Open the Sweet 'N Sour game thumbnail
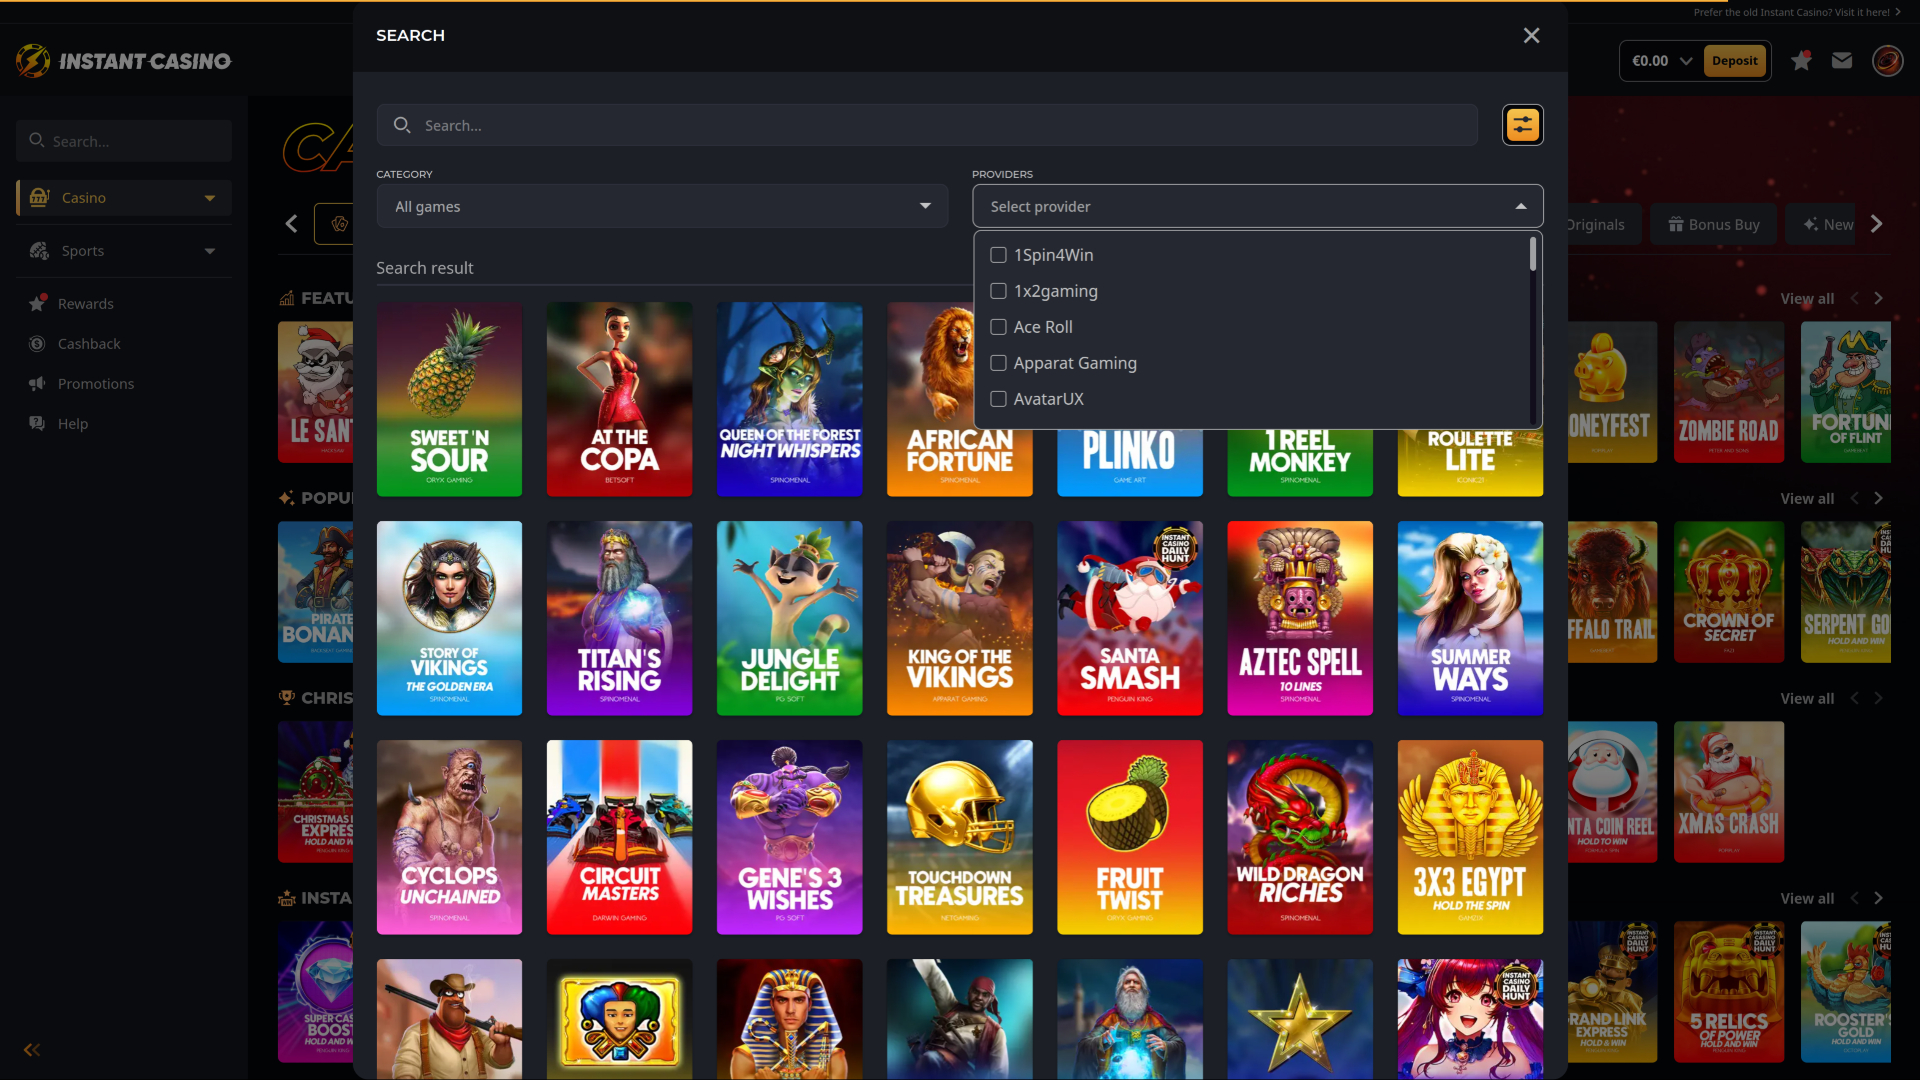 (x=449, y=399)
